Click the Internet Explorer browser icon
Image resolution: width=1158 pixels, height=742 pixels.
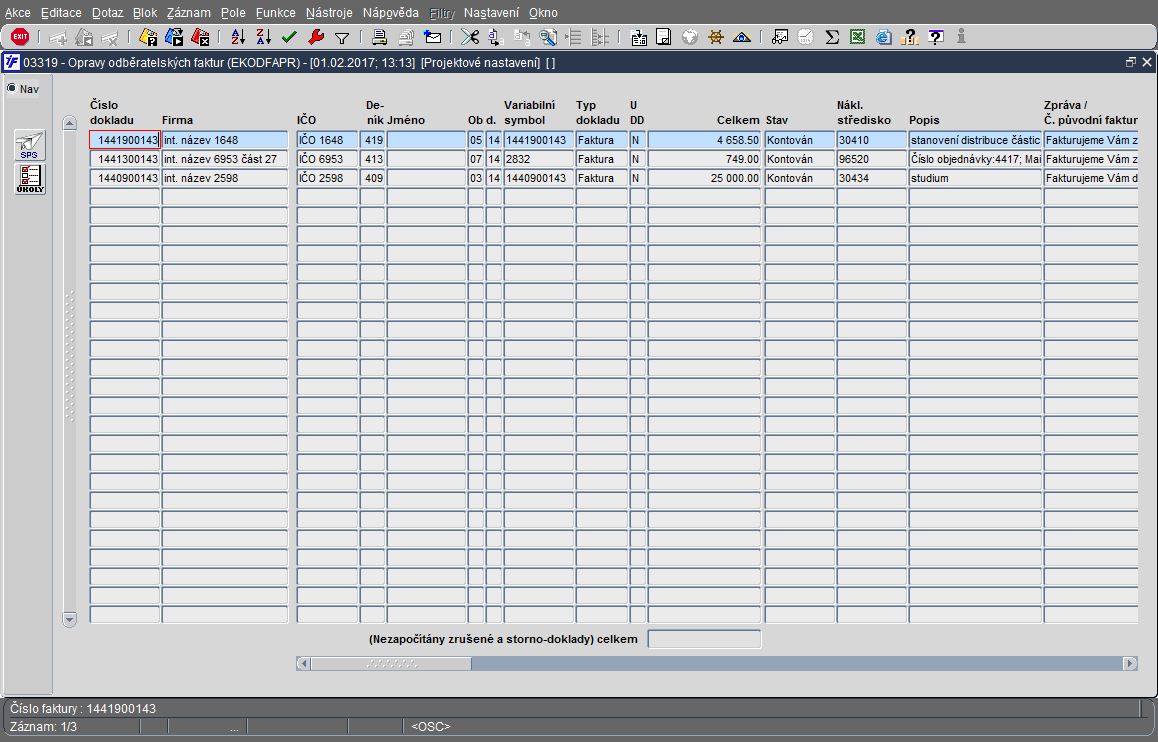(x=883, y=36)
